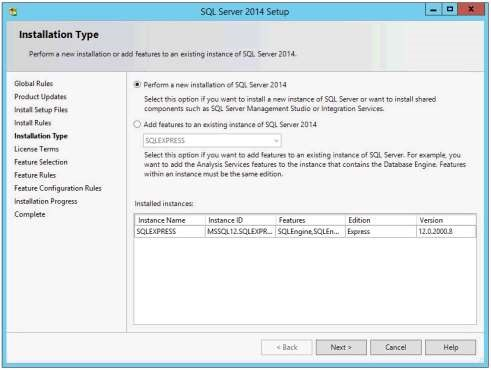Select Complete step in sidebar

[30, 214]
